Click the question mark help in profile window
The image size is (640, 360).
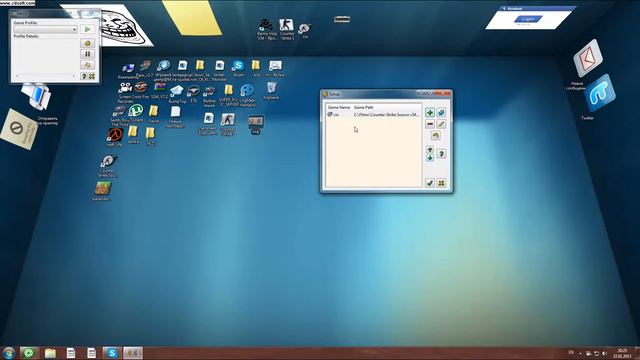click(x=84, y=76)
